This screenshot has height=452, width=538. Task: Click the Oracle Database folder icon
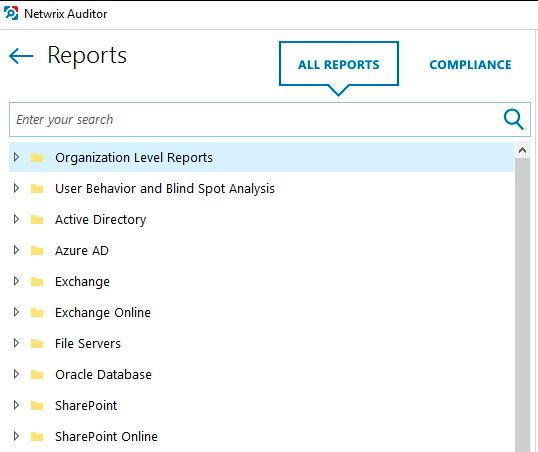37,374
